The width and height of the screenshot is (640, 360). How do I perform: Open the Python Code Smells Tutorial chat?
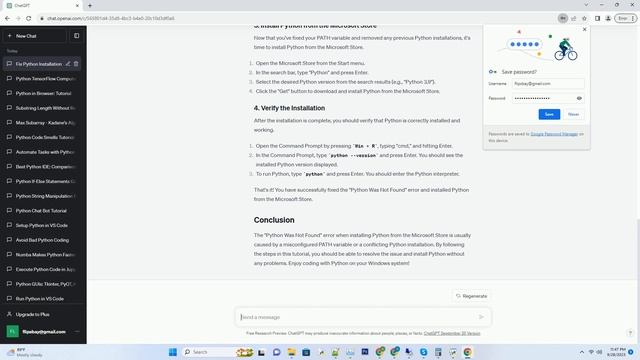pos(42,137)
